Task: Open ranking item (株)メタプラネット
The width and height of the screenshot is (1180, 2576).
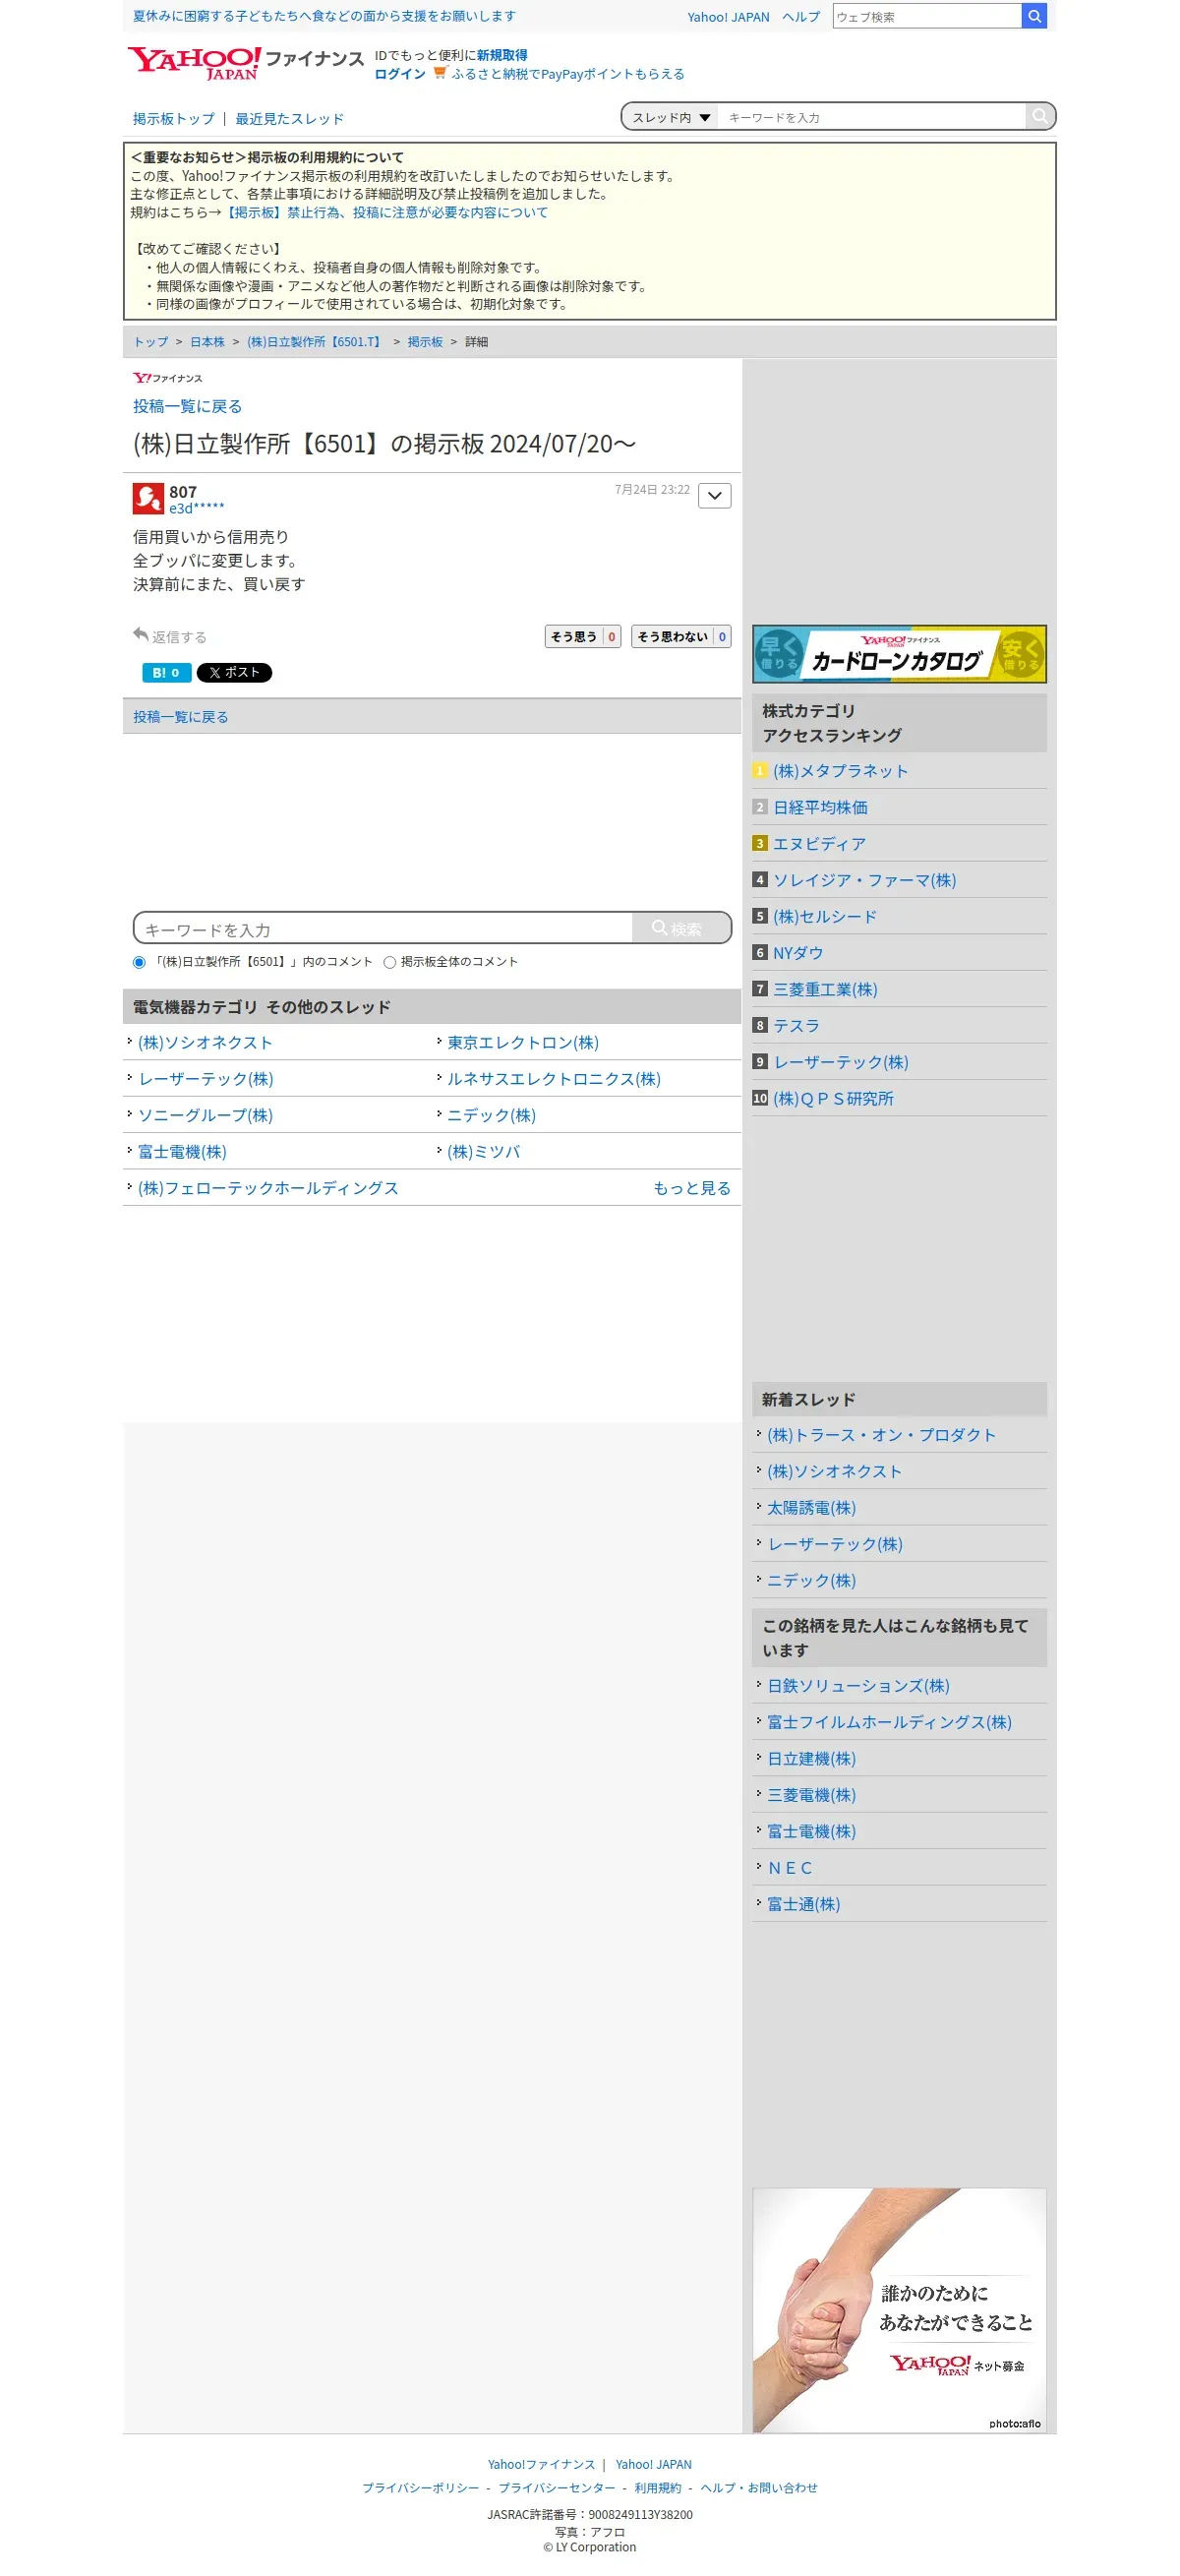Action: [x=841, y=771]
